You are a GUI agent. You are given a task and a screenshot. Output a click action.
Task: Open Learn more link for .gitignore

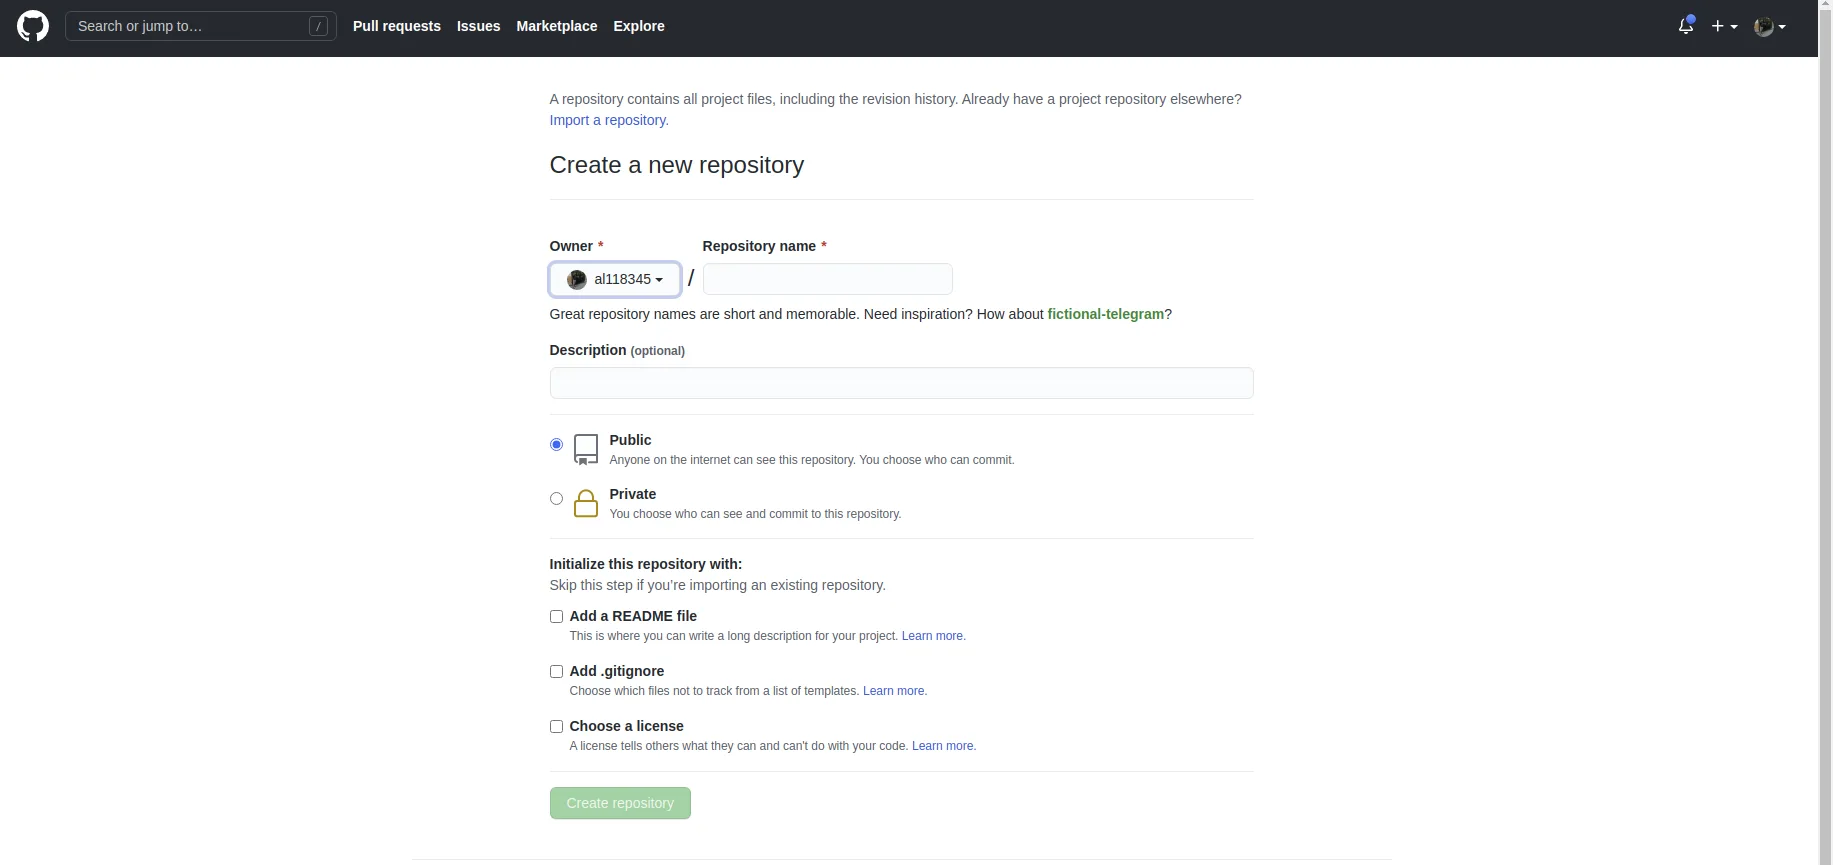(x=895, y=691)
